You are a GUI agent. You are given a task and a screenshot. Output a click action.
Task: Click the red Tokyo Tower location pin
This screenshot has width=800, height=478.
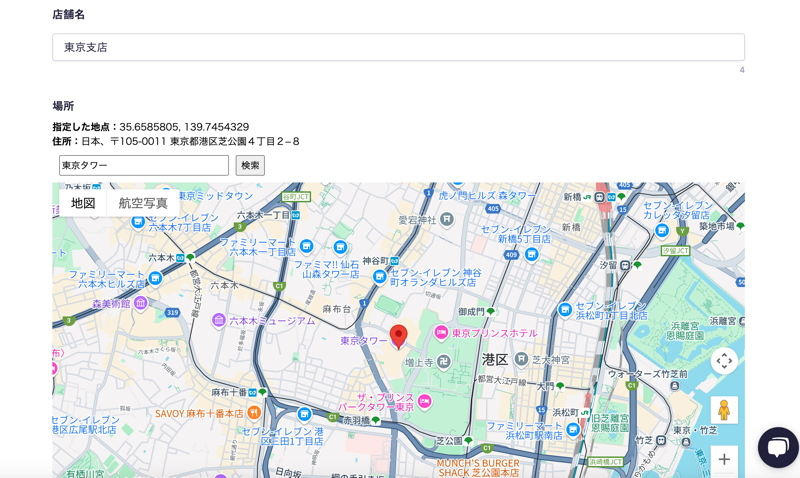398,336
